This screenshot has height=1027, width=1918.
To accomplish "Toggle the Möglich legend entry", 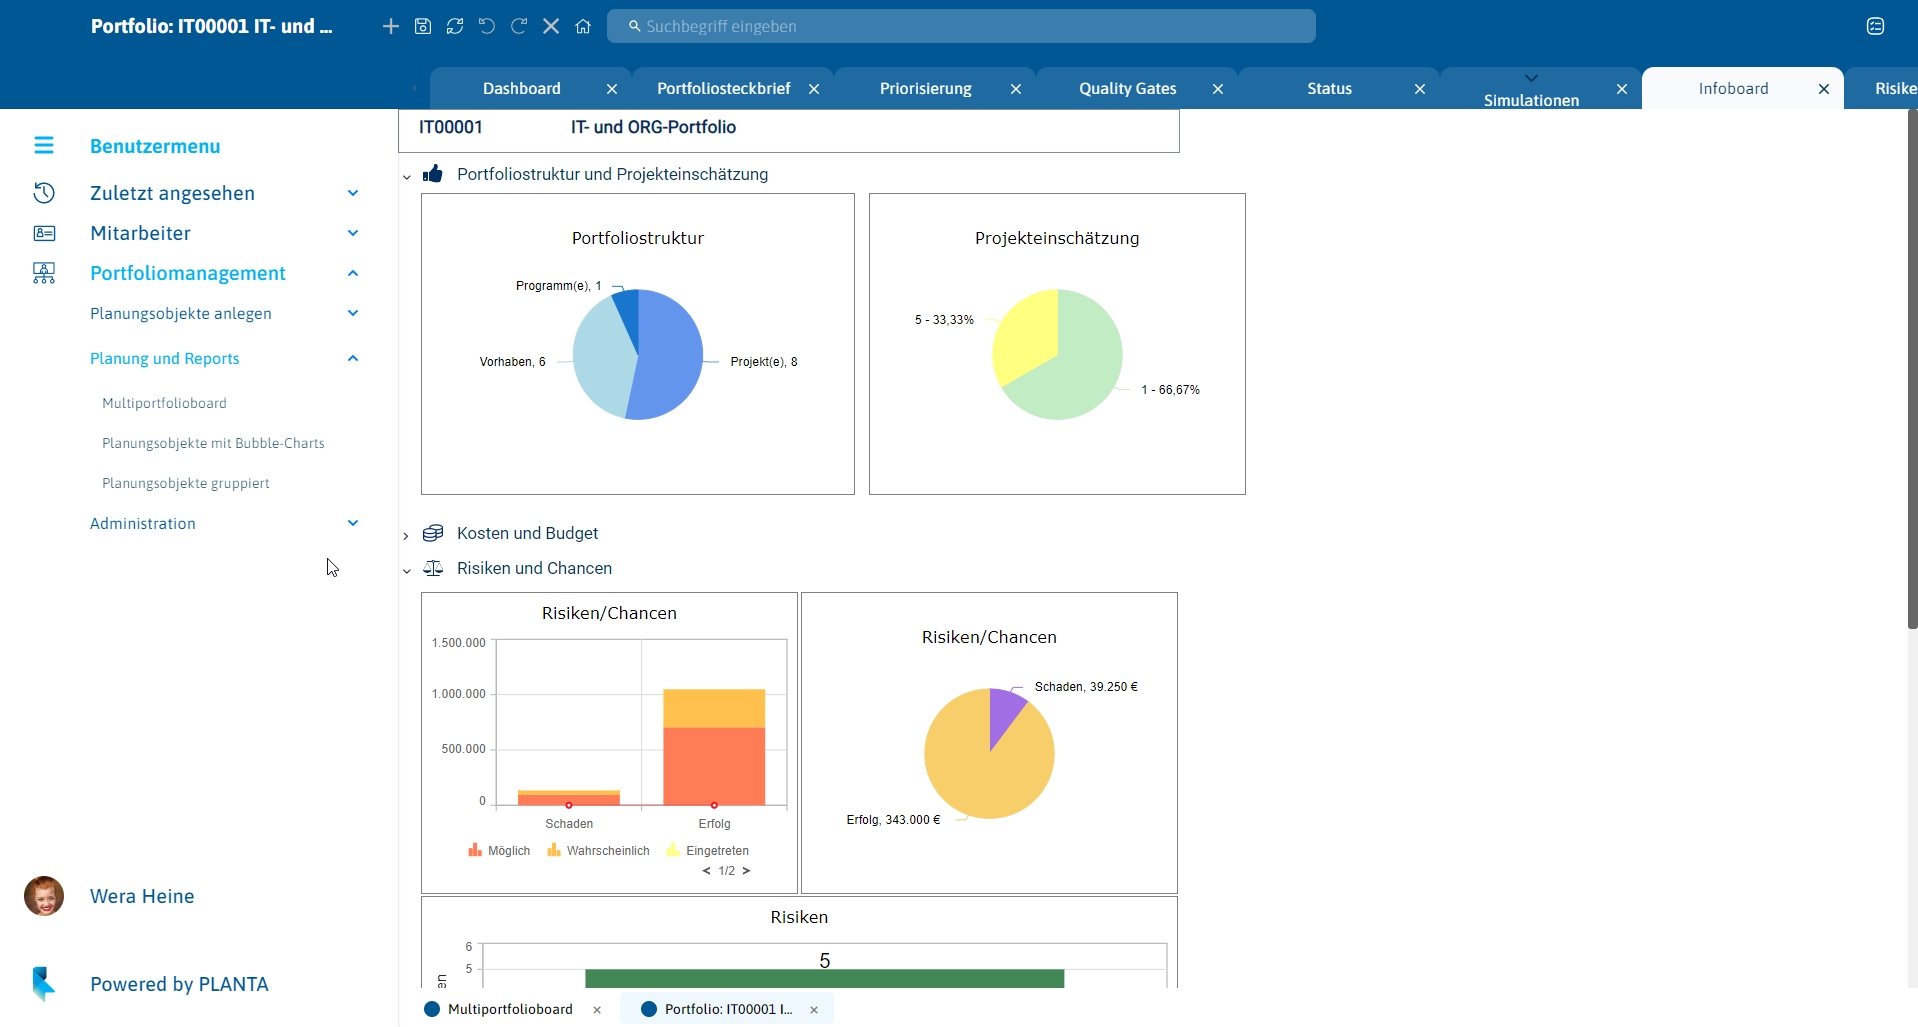I will [x=499, y=851].
